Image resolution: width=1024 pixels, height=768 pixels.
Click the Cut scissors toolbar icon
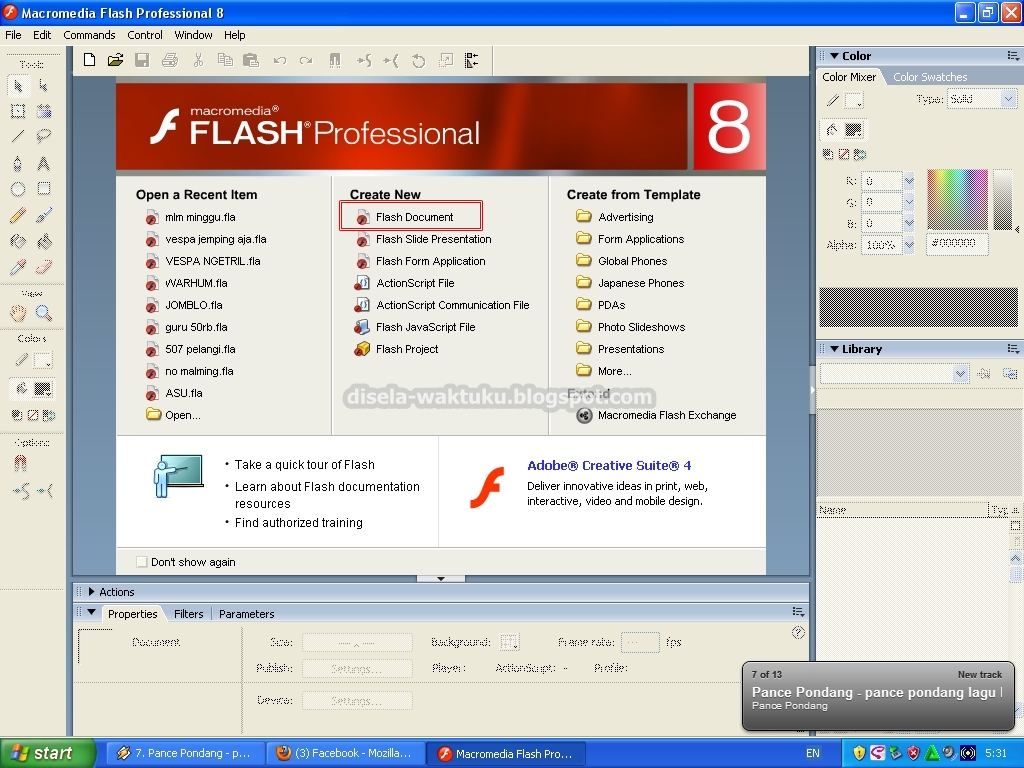coord(199,61)
